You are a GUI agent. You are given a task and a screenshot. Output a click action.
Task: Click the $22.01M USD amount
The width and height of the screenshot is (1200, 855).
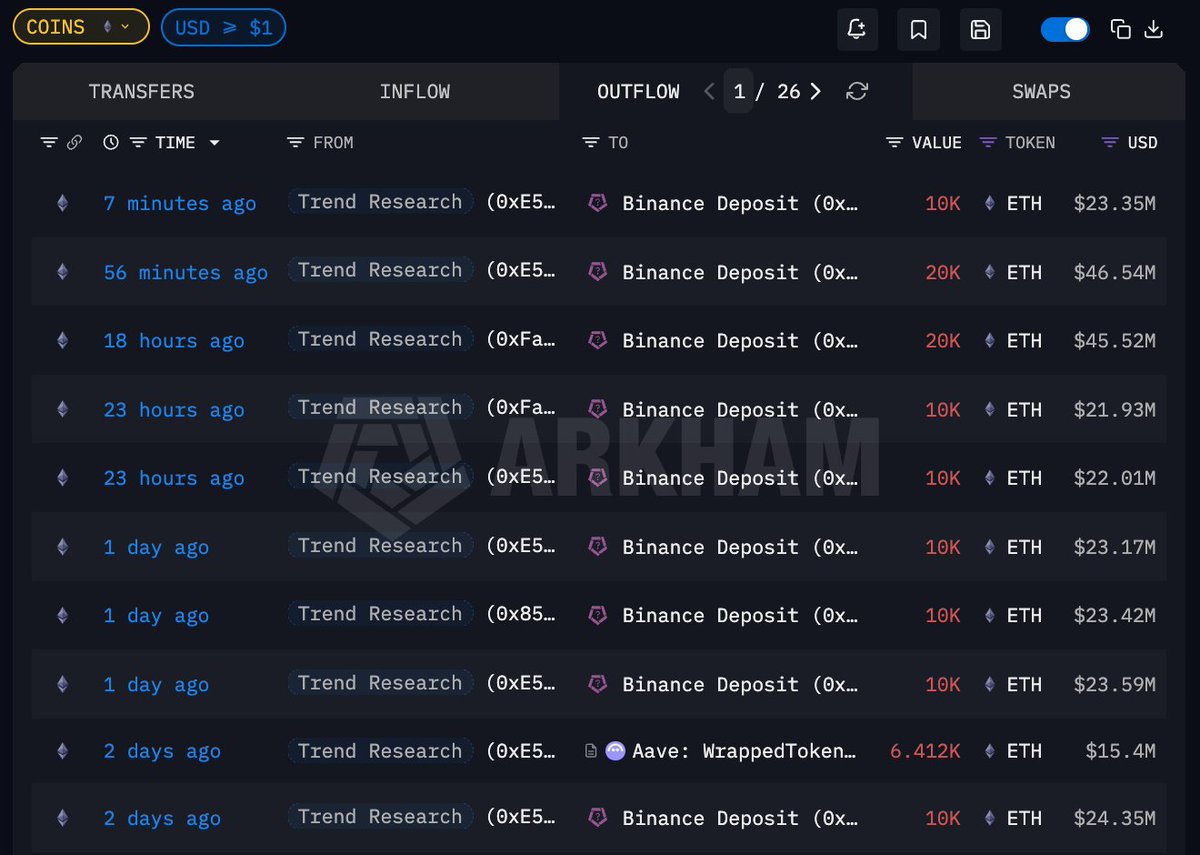click(1114, 478)
